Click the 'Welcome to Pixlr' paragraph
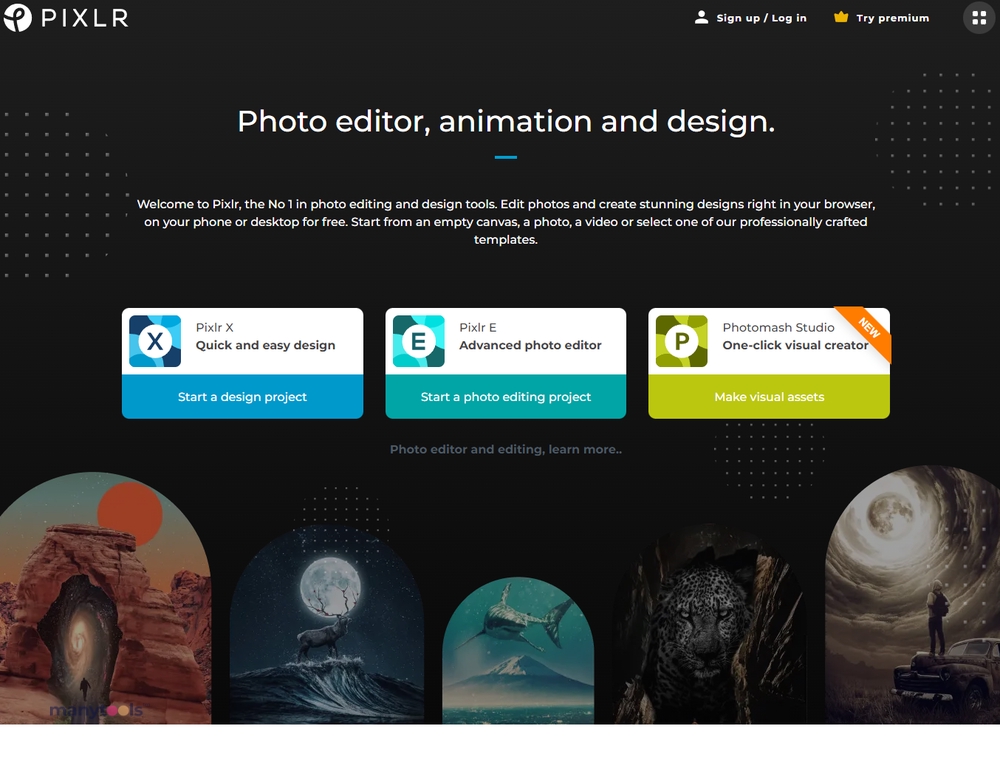 (506, 221)
